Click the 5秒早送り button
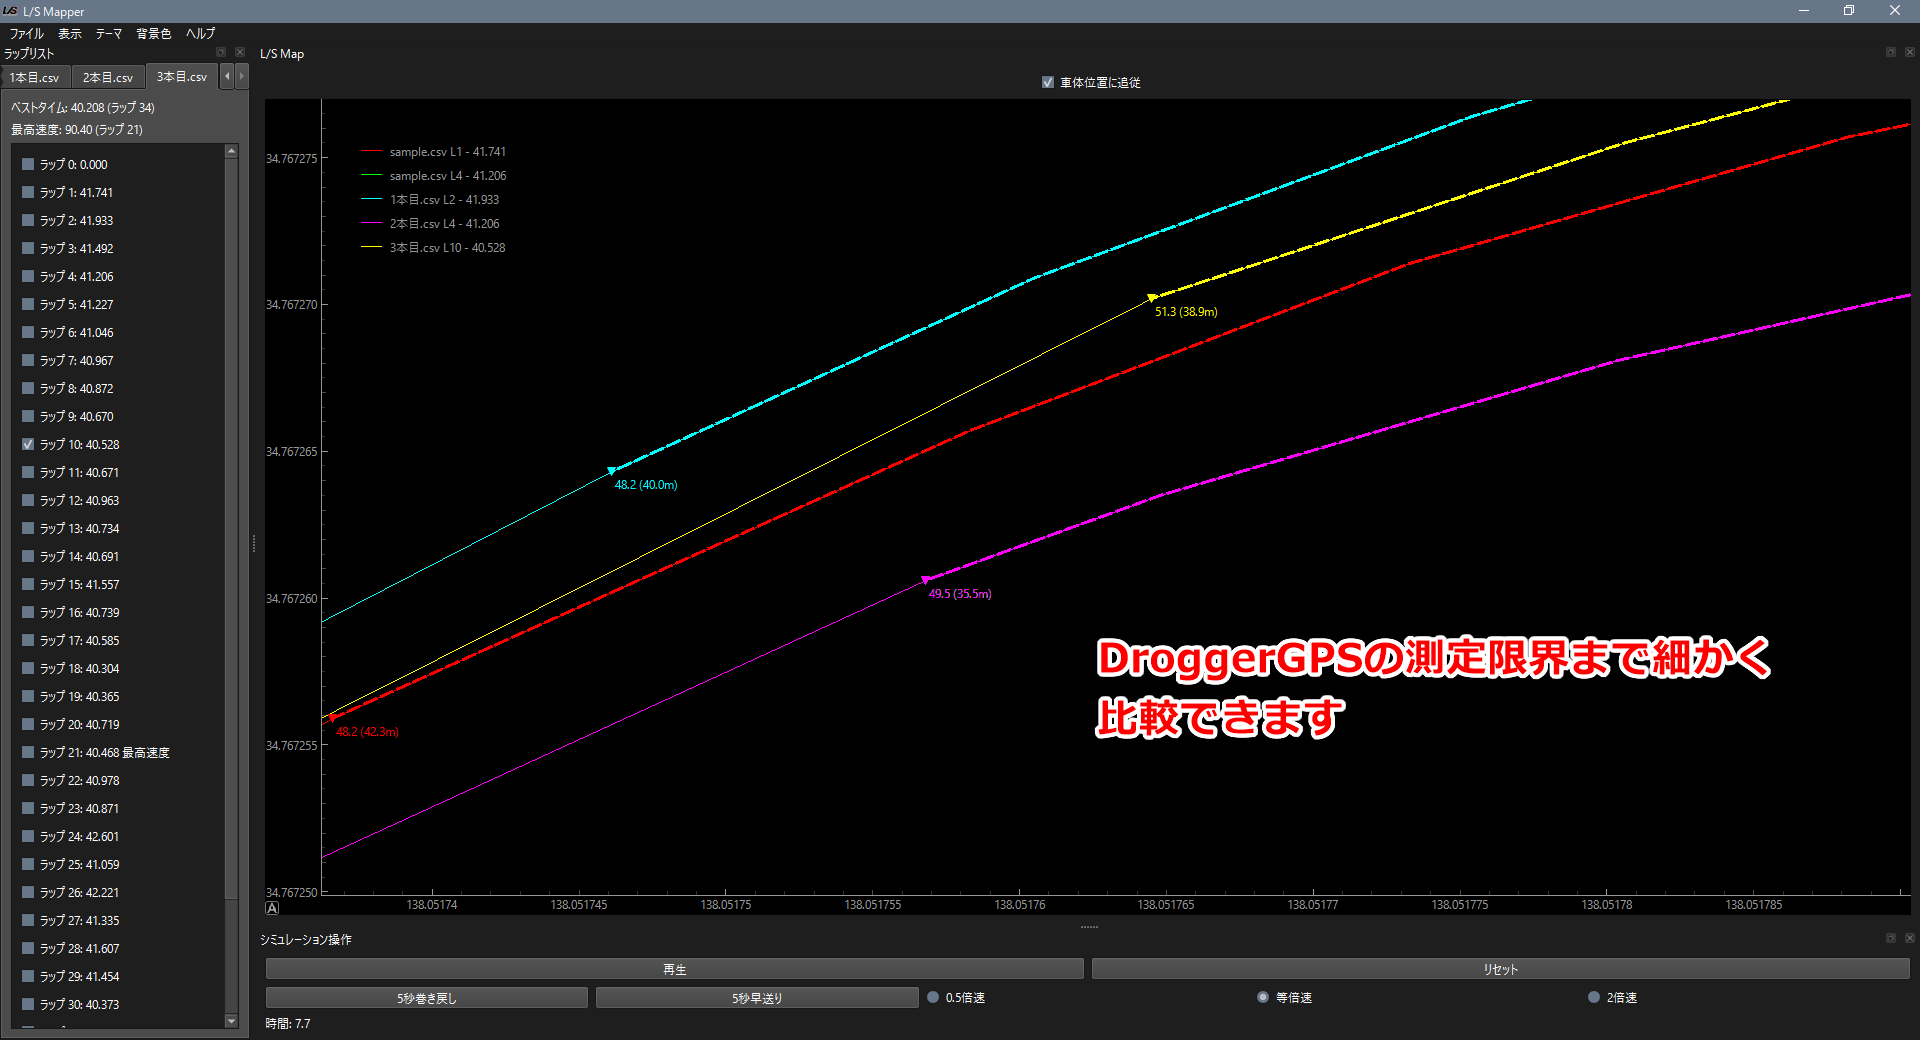This screenshot has height=1040, width=1920. click(756, 998)
